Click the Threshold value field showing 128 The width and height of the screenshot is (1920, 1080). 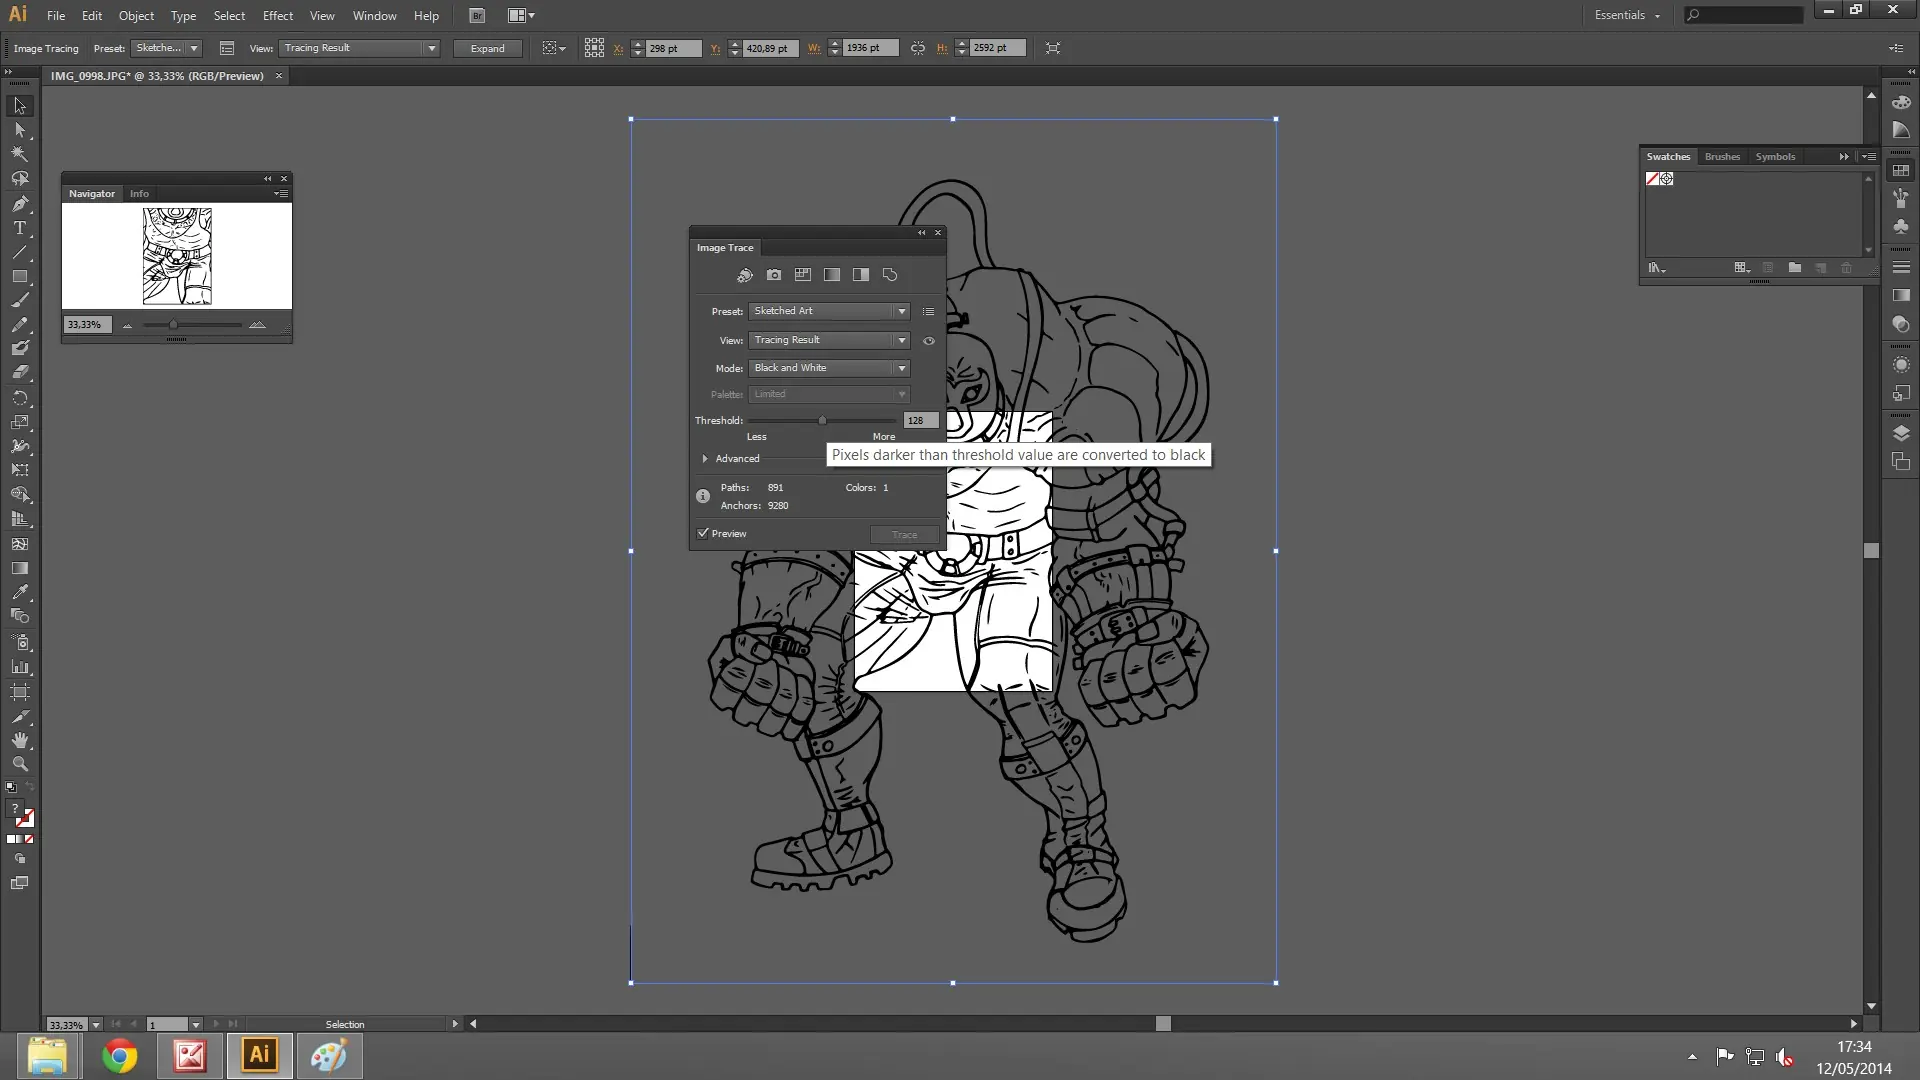pyautogui.click(x=921, y=421)
